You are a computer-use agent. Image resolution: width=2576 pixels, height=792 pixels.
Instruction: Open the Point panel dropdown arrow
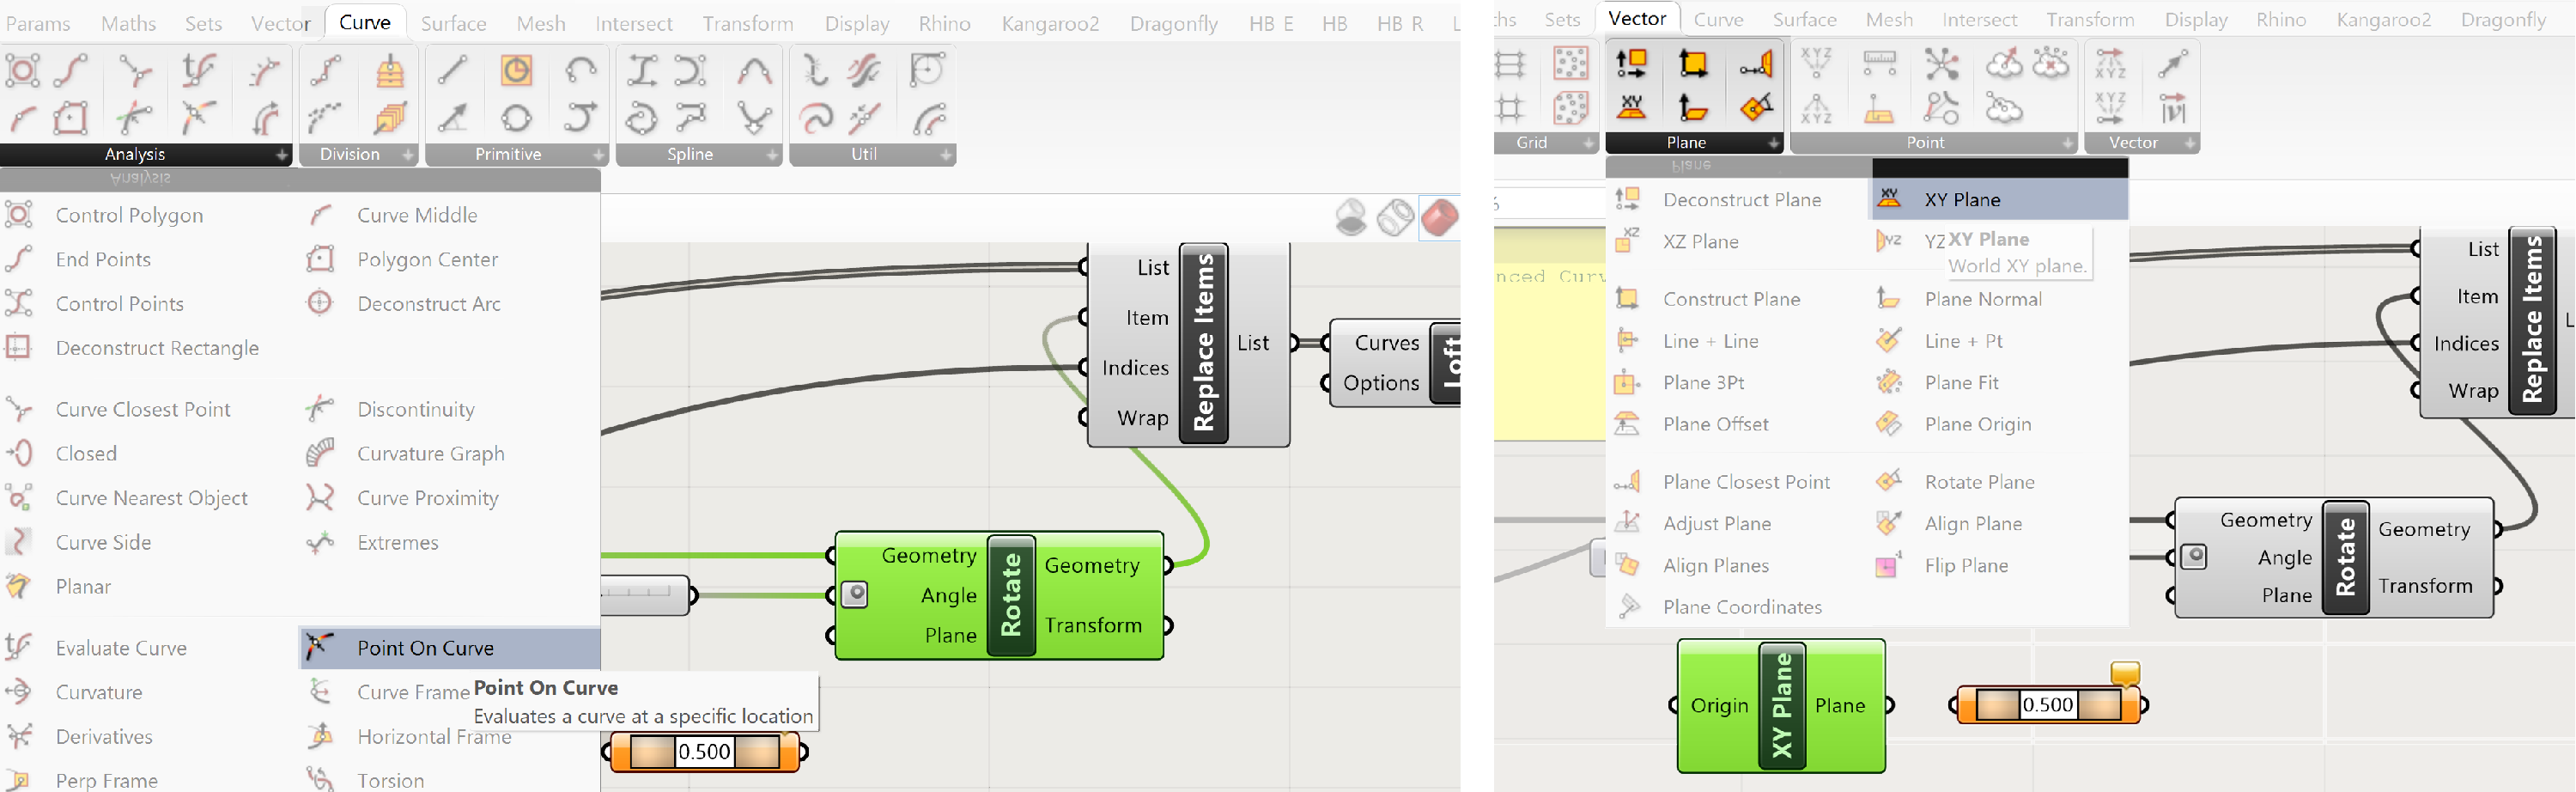[2067, 143]
